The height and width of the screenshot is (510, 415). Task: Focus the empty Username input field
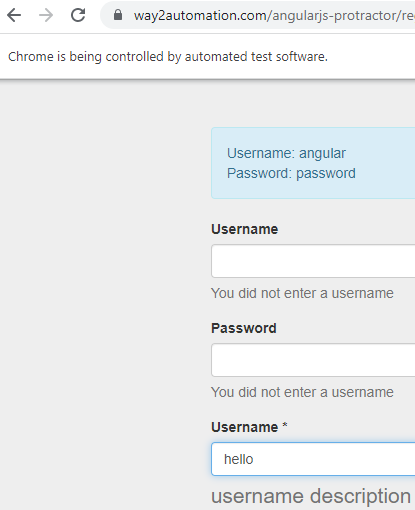313,261
